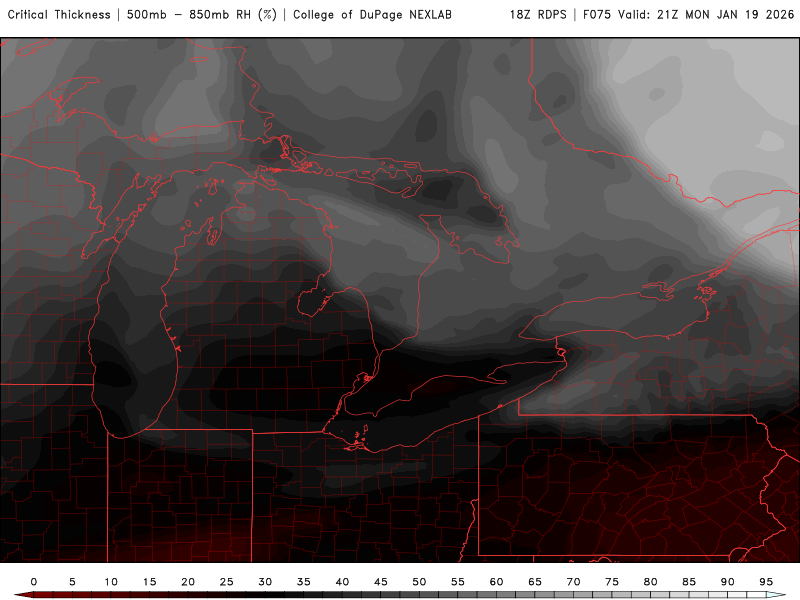The height and width of the screenshot is (600, 800).
Task: Pick the dark red swatch below "5"
Action: pyautogui.click(x=82, y=595)
